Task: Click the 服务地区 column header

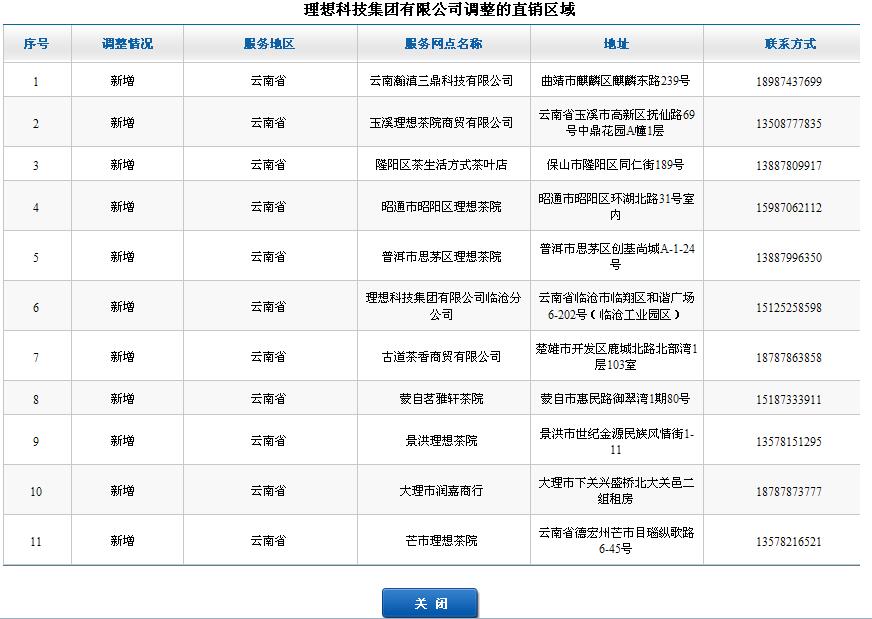Action: click(269, 44)
